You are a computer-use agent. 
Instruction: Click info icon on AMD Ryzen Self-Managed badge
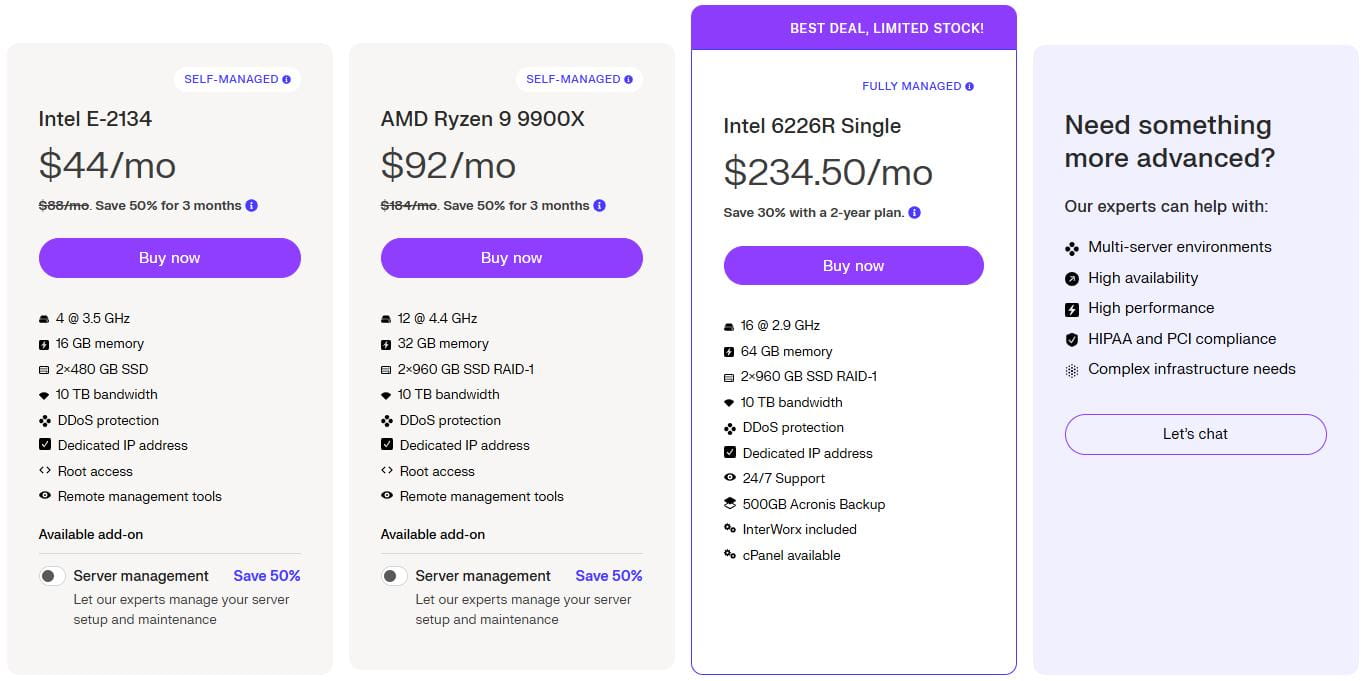pos(629,80)
